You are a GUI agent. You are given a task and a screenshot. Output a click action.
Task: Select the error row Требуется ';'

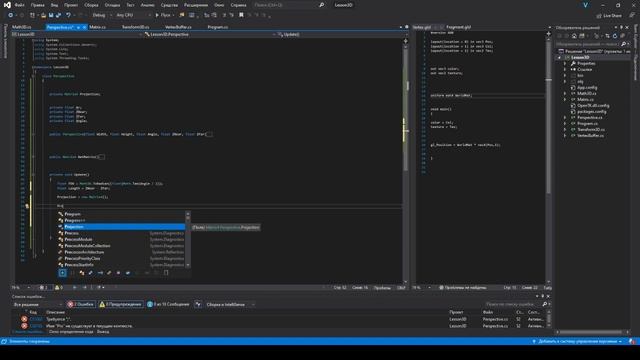(x=282, y=319)
